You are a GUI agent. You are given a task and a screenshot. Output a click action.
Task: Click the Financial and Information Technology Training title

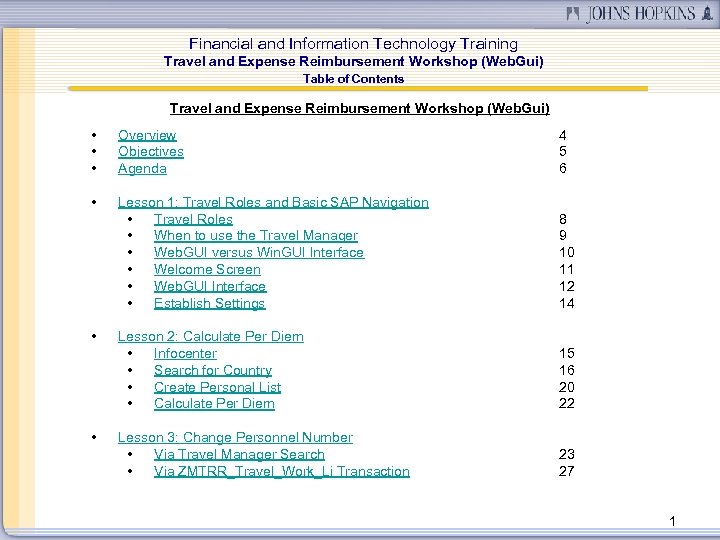click(353, 44)
